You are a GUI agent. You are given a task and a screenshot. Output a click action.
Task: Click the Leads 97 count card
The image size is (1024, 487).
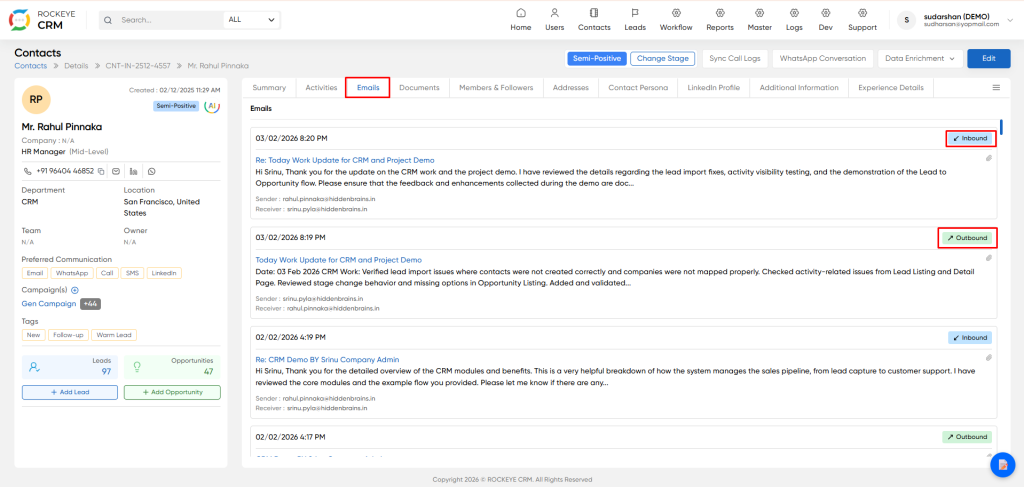coord(70,368)
